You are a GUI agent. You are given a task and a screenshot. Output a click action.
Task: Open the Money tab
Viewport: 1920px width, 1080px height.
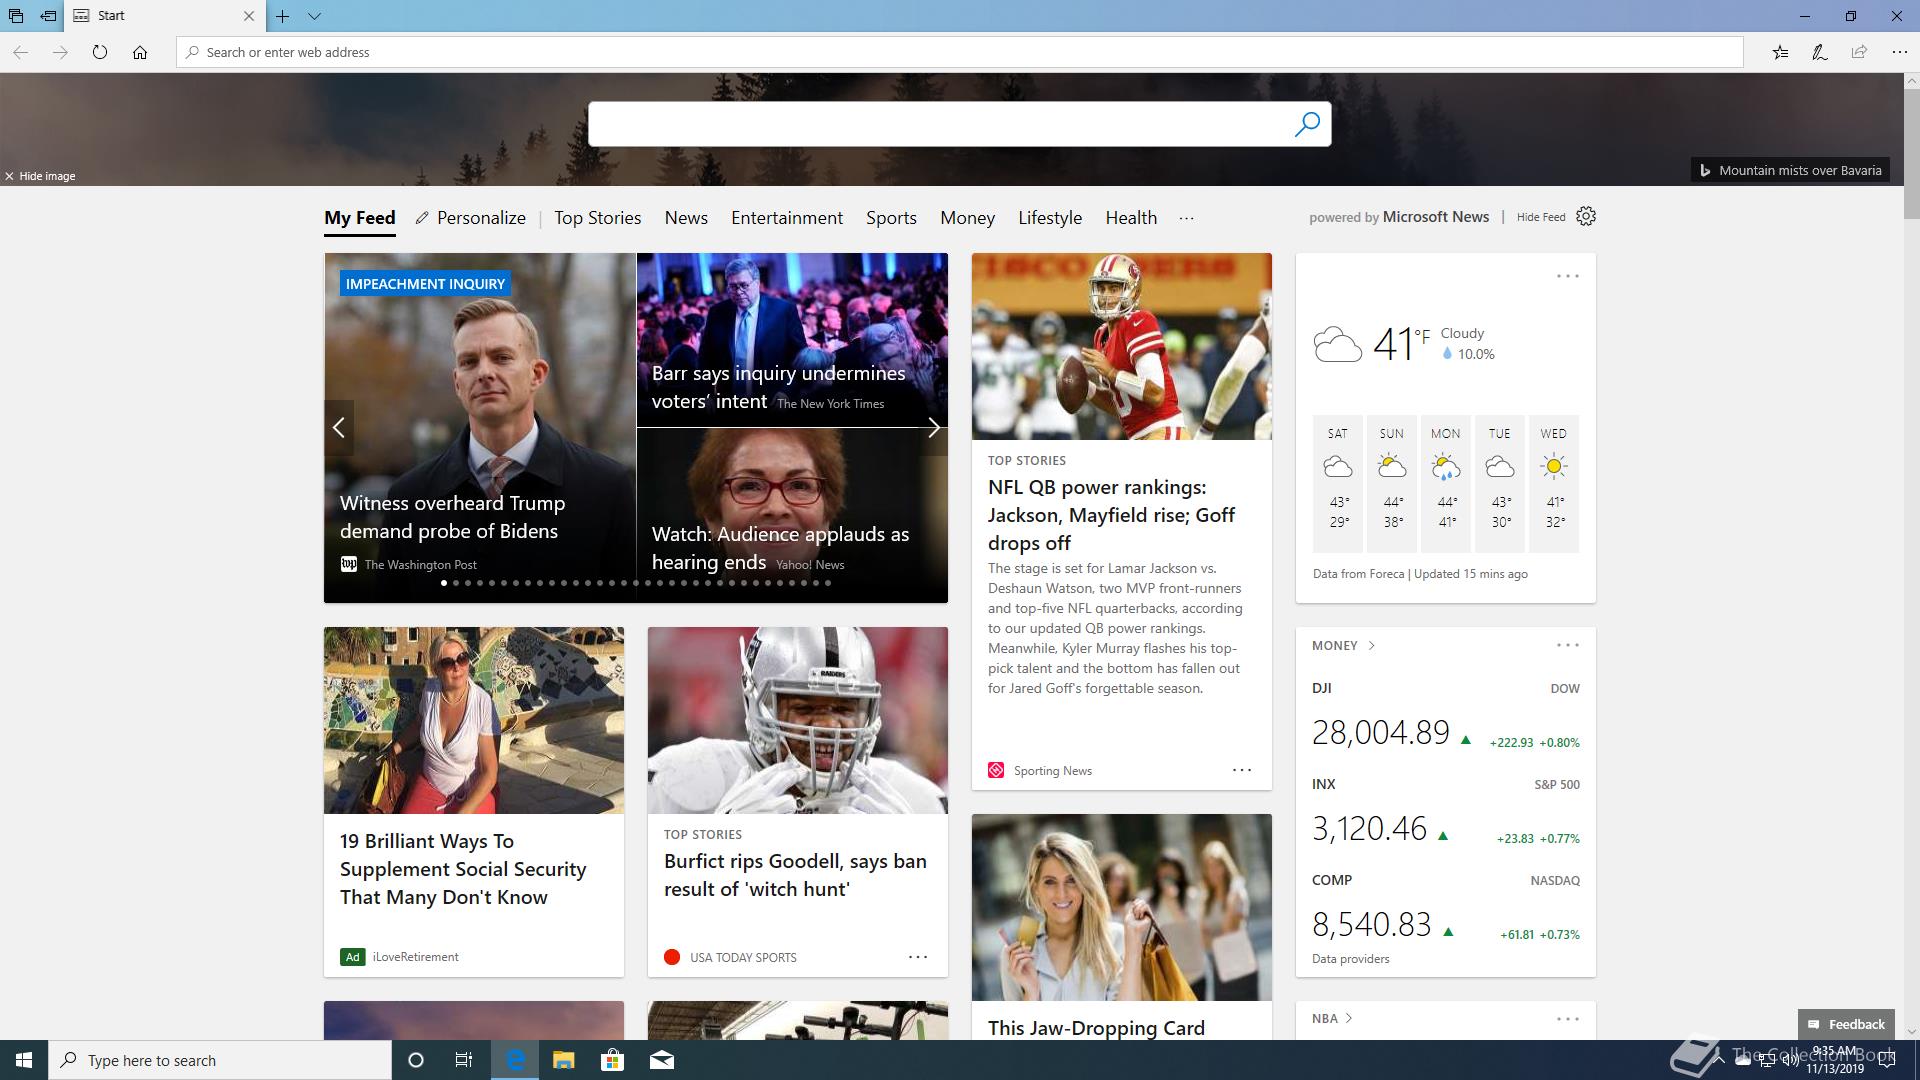[967, 218]
